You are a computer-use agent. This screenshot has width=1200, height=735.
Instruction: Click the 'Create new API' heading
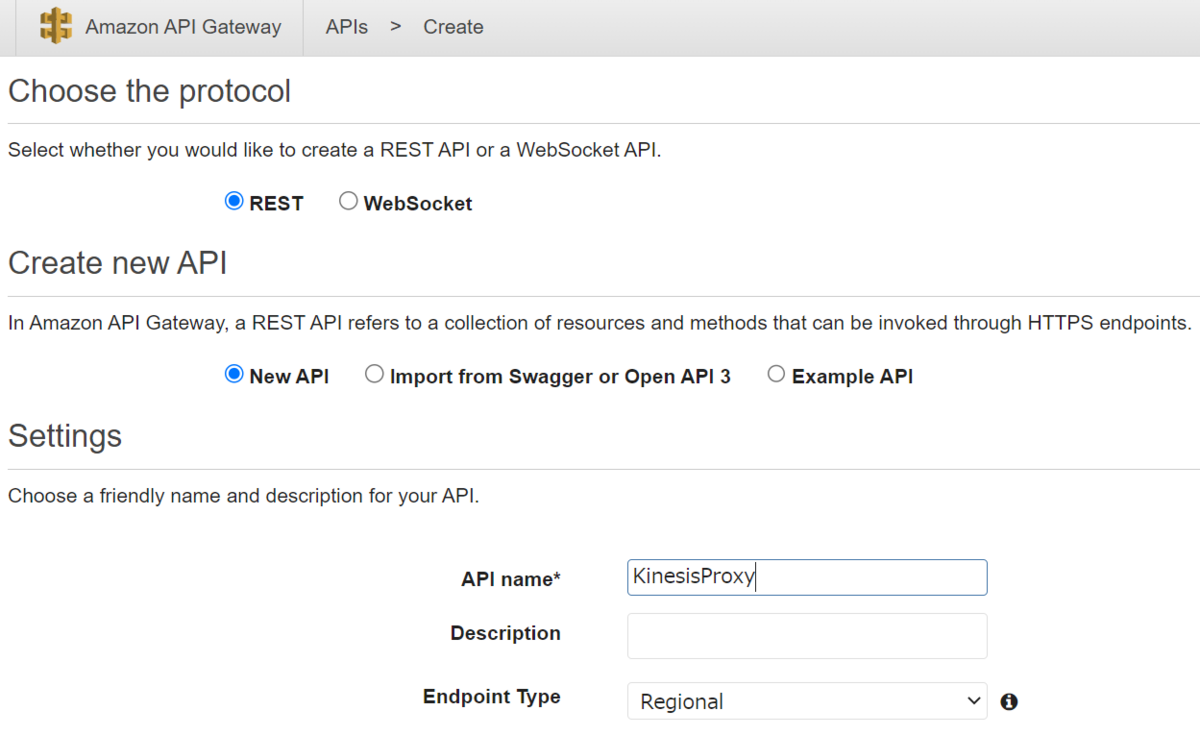[118, 263]
